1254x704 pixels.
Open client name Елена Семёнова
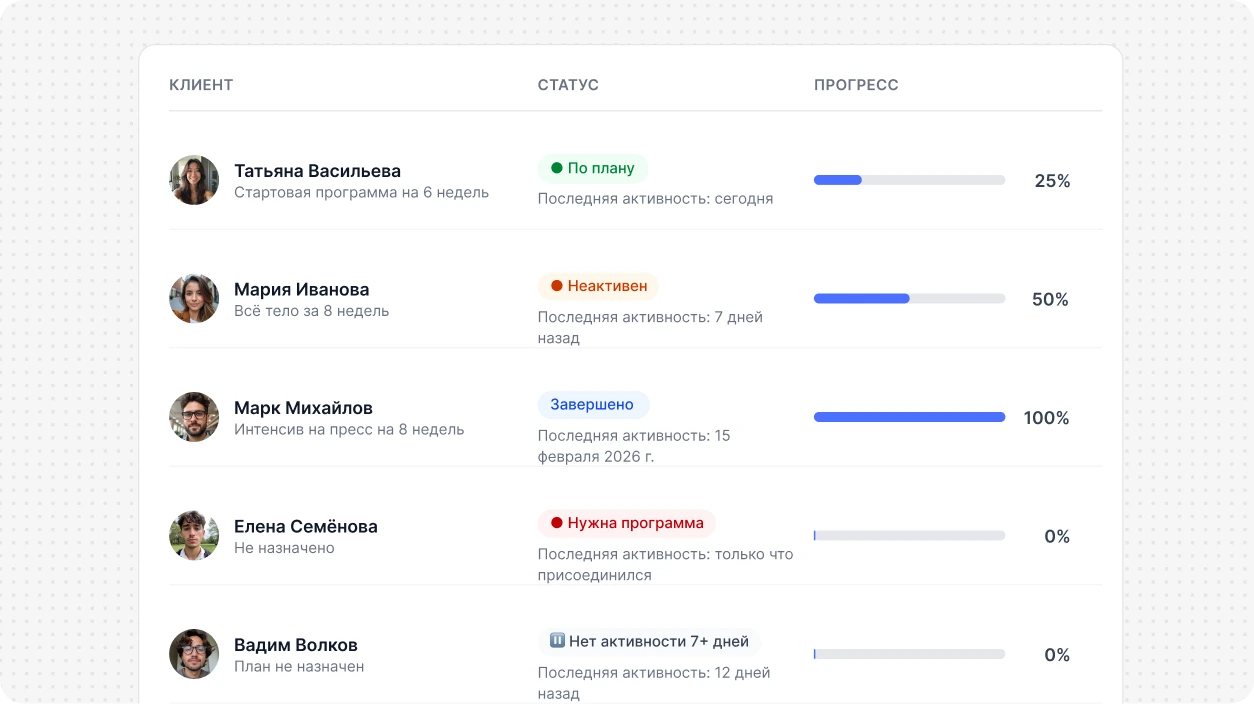(x=306, y=526)
